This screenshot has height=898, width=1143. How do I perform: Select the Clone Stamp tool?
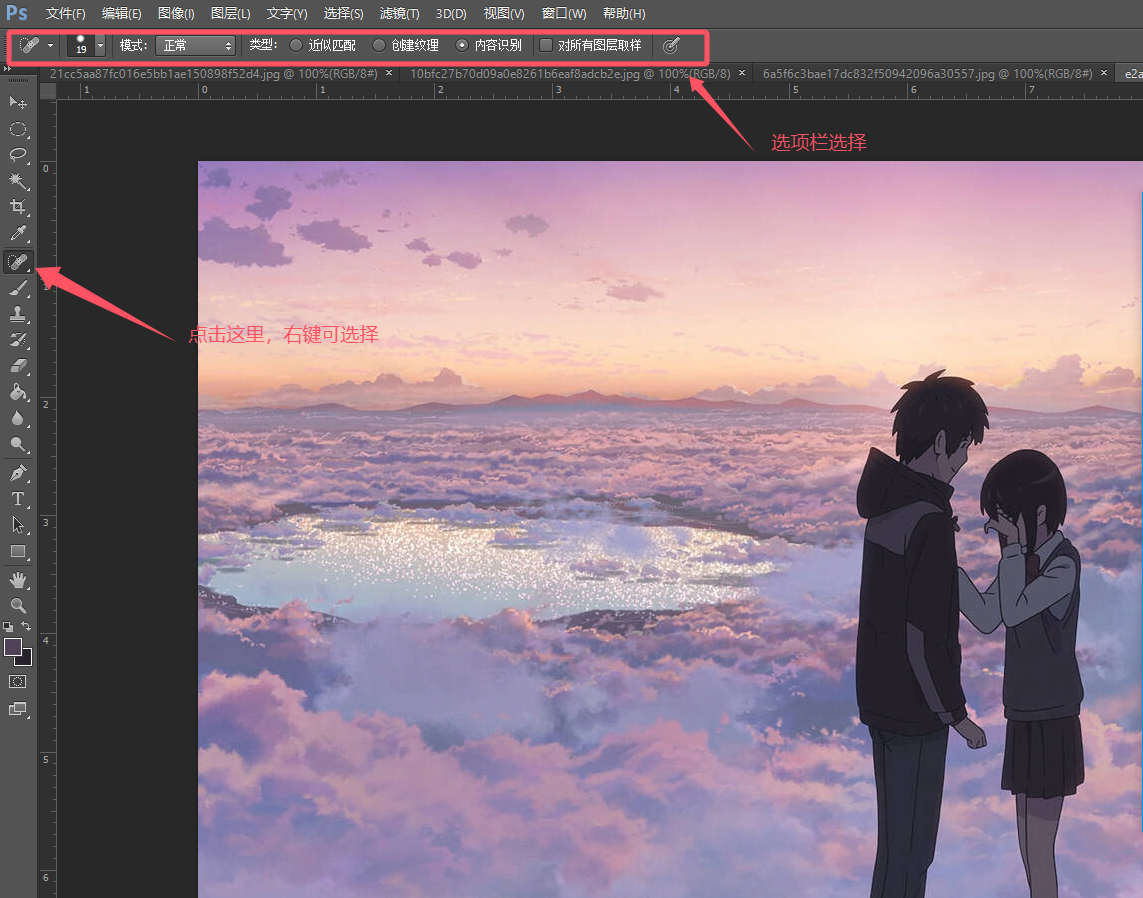[17, 314]
